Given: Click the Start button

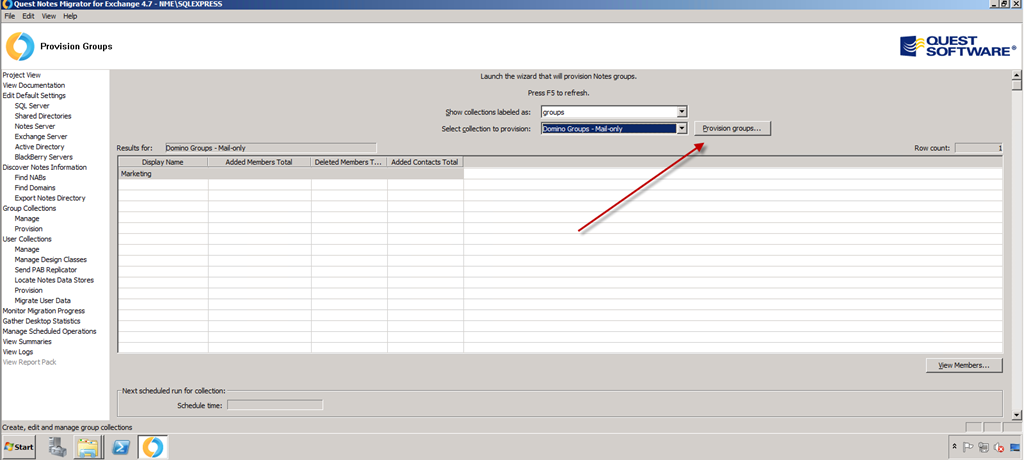Looking at the screenshot, I should (19, 448).
